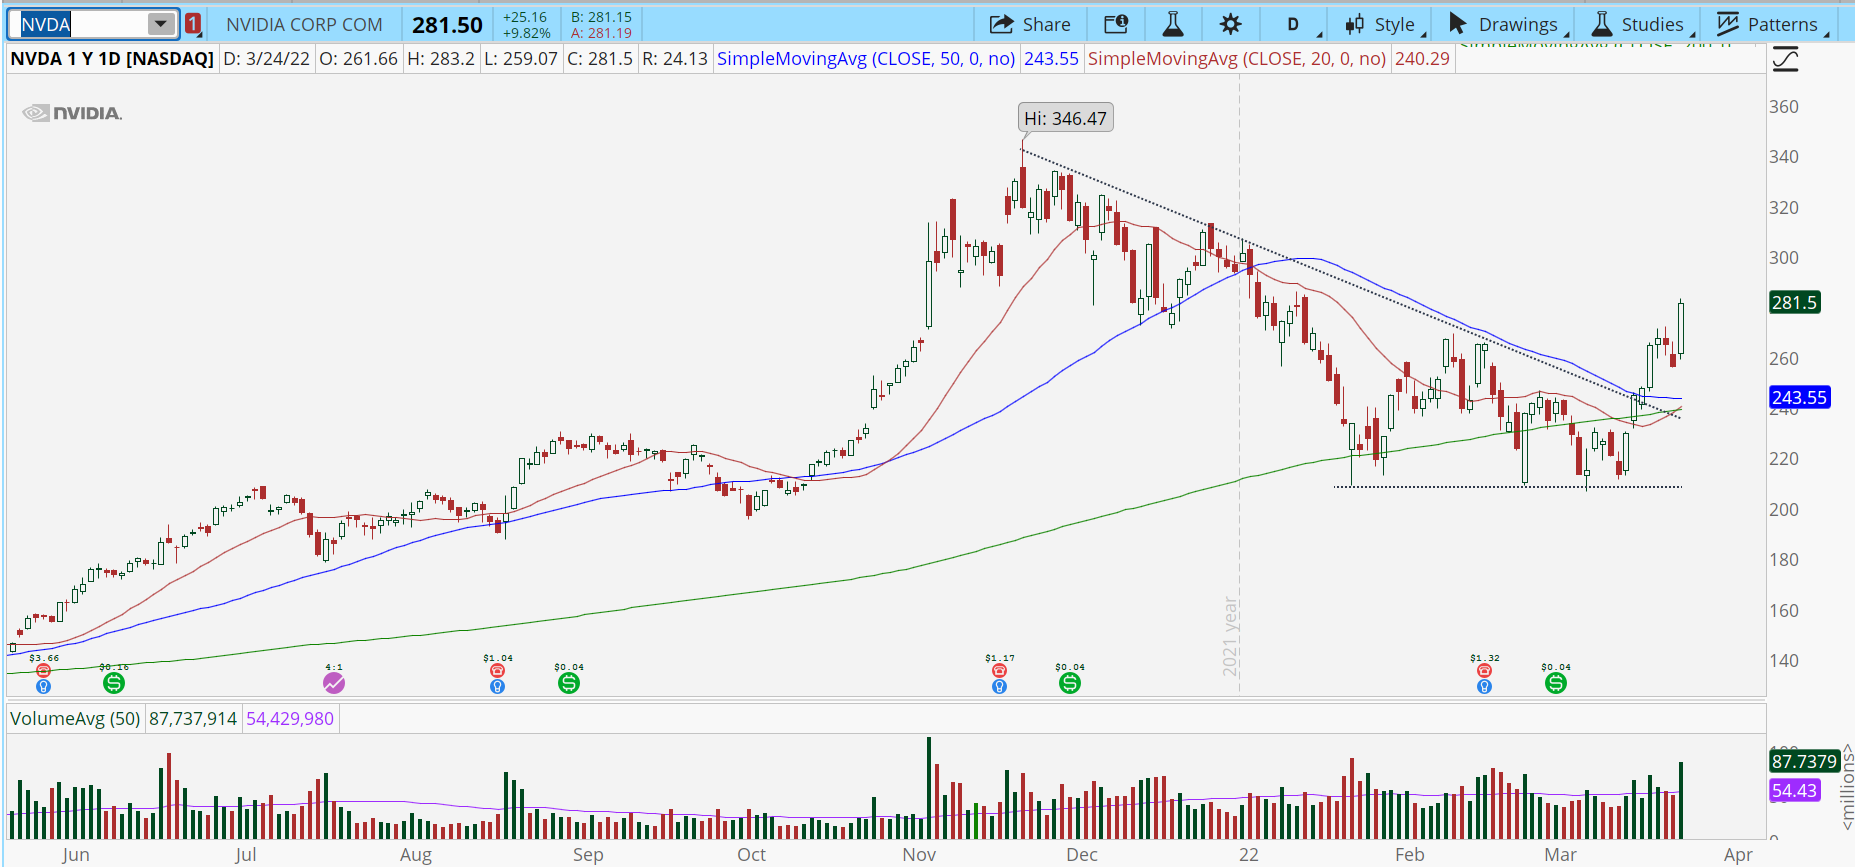Click the lightbulb icon under $3.66 earnings
Screen dimensions: 1855x867
[x=43, y=686]
